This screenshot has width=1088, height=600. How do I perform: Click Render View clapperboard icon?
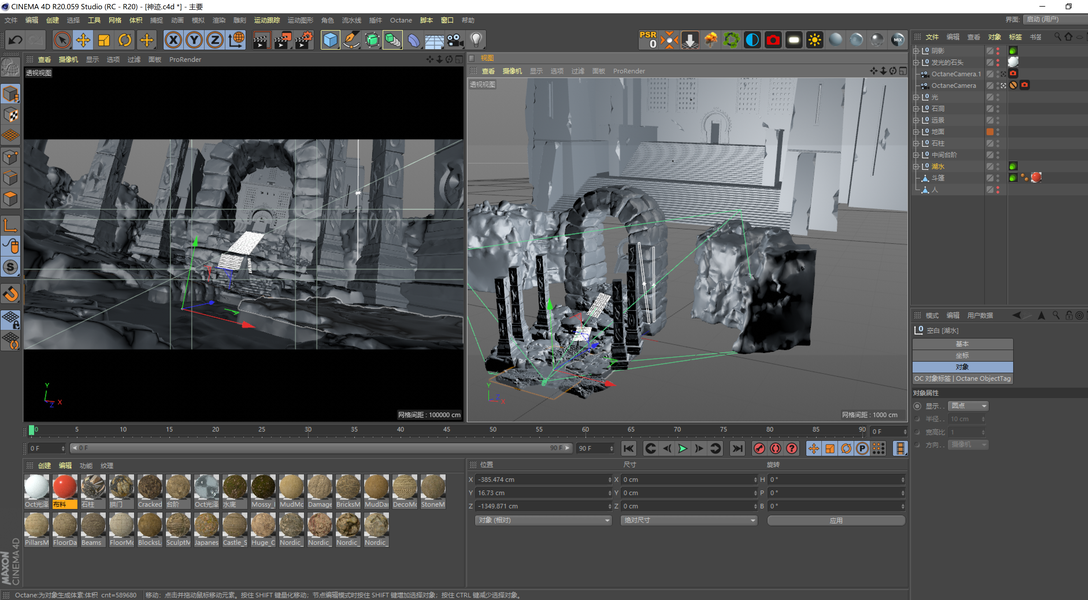(261, 40)
